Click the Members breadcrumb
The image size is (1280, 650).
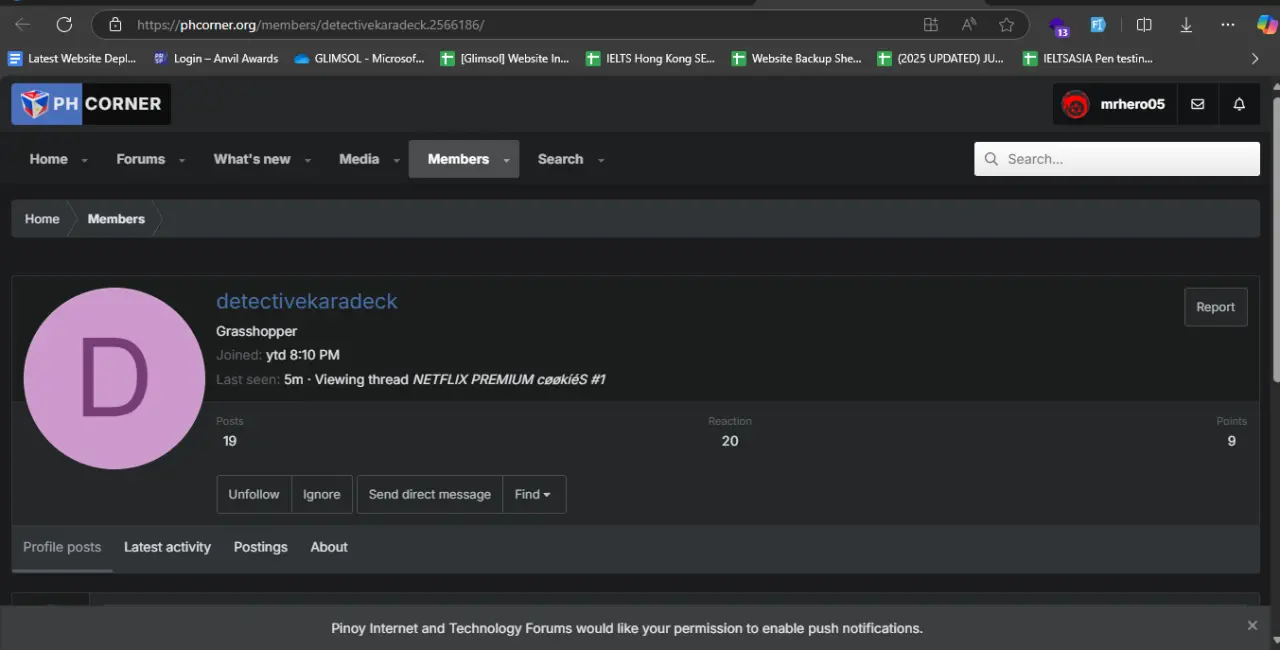click(x=116, y=219)
